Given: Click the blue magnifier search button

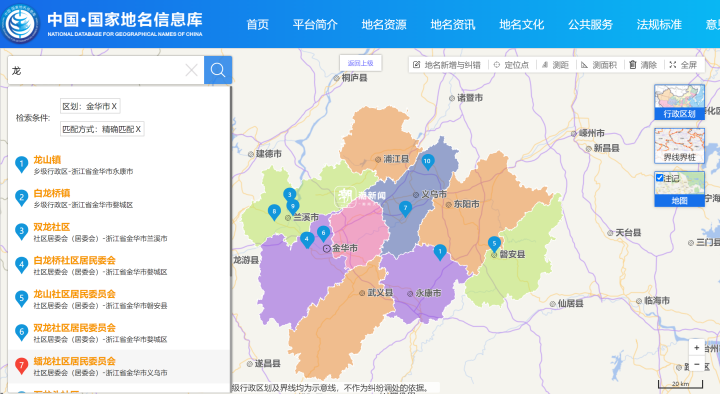Looking at the screenshot, I should 218,70.
